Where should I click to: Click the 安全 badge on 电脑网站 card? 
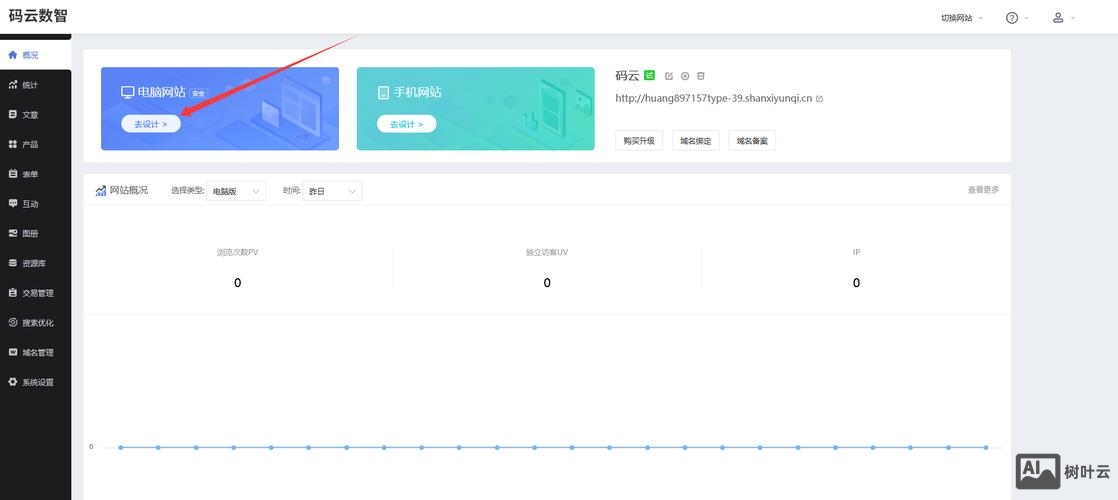coord(199,93)
